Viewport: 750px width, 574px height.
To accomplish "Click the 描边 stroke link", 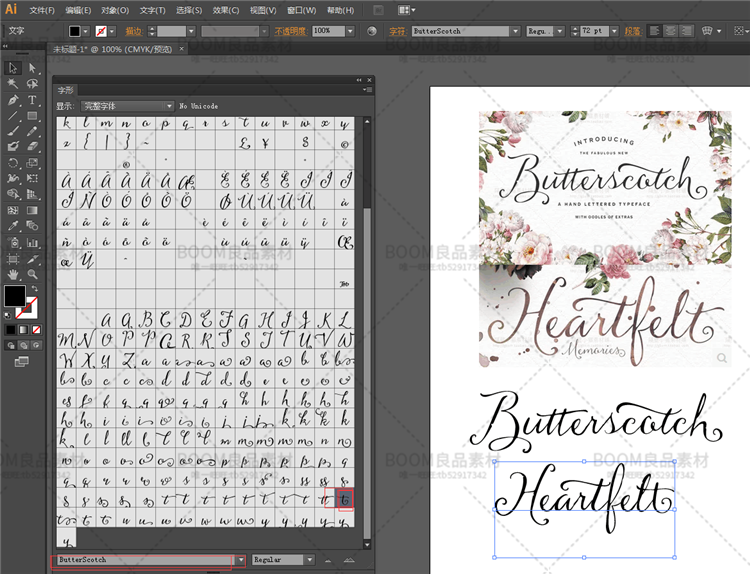I will (x=133, y=31).
